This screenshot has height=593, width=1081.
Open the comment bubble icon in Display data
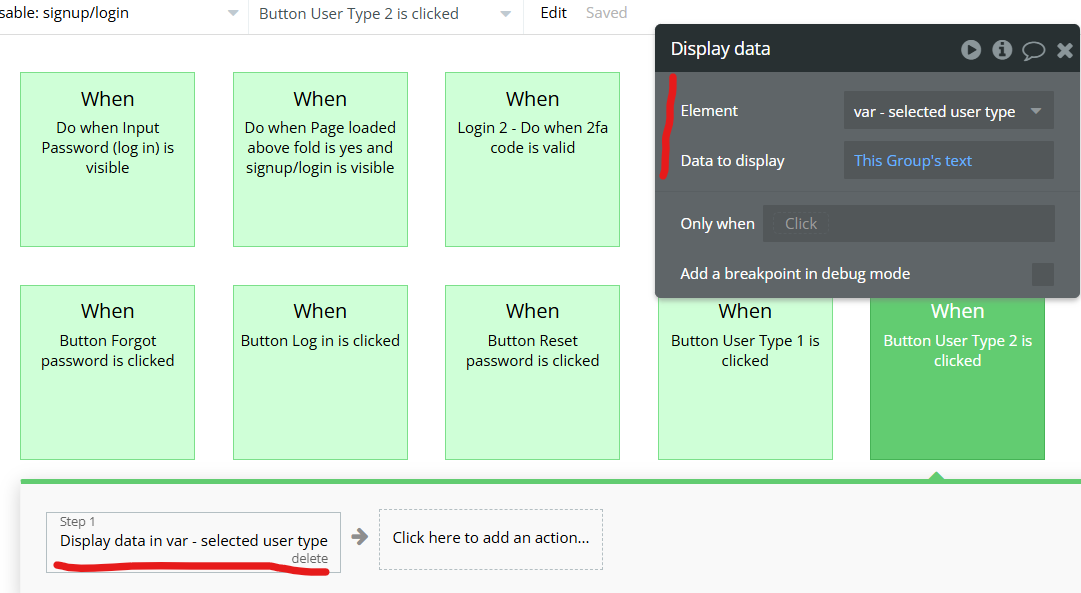[1033, 50]
